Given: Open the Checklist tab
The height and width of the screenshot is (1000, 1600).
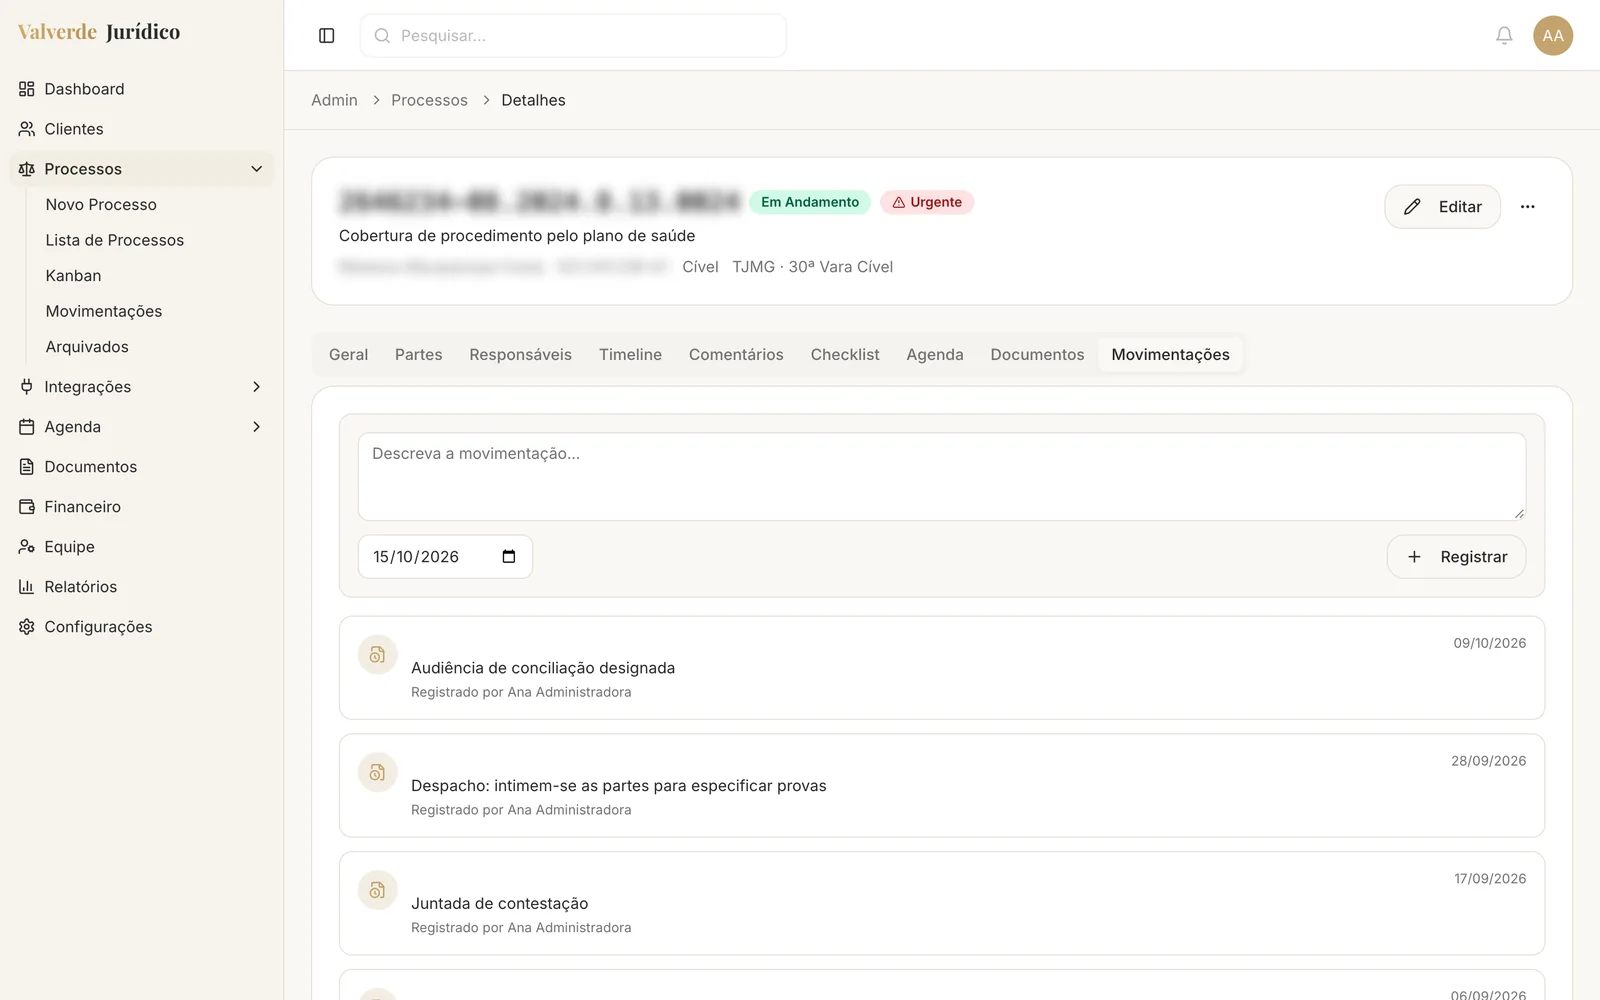Looking at the screenshot, I should [845, 355].
